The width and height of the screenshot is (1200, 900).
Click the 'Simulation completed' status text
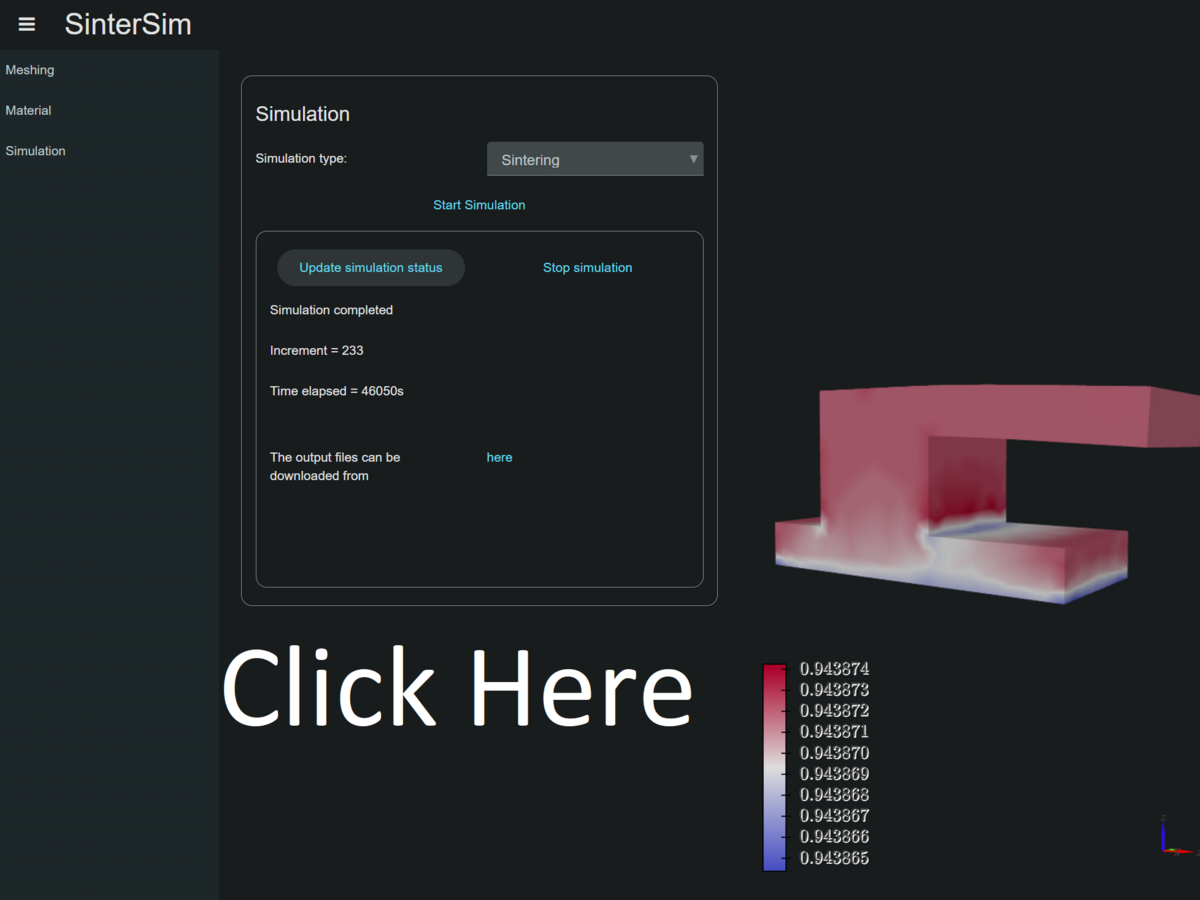click(x=331, y=310)
